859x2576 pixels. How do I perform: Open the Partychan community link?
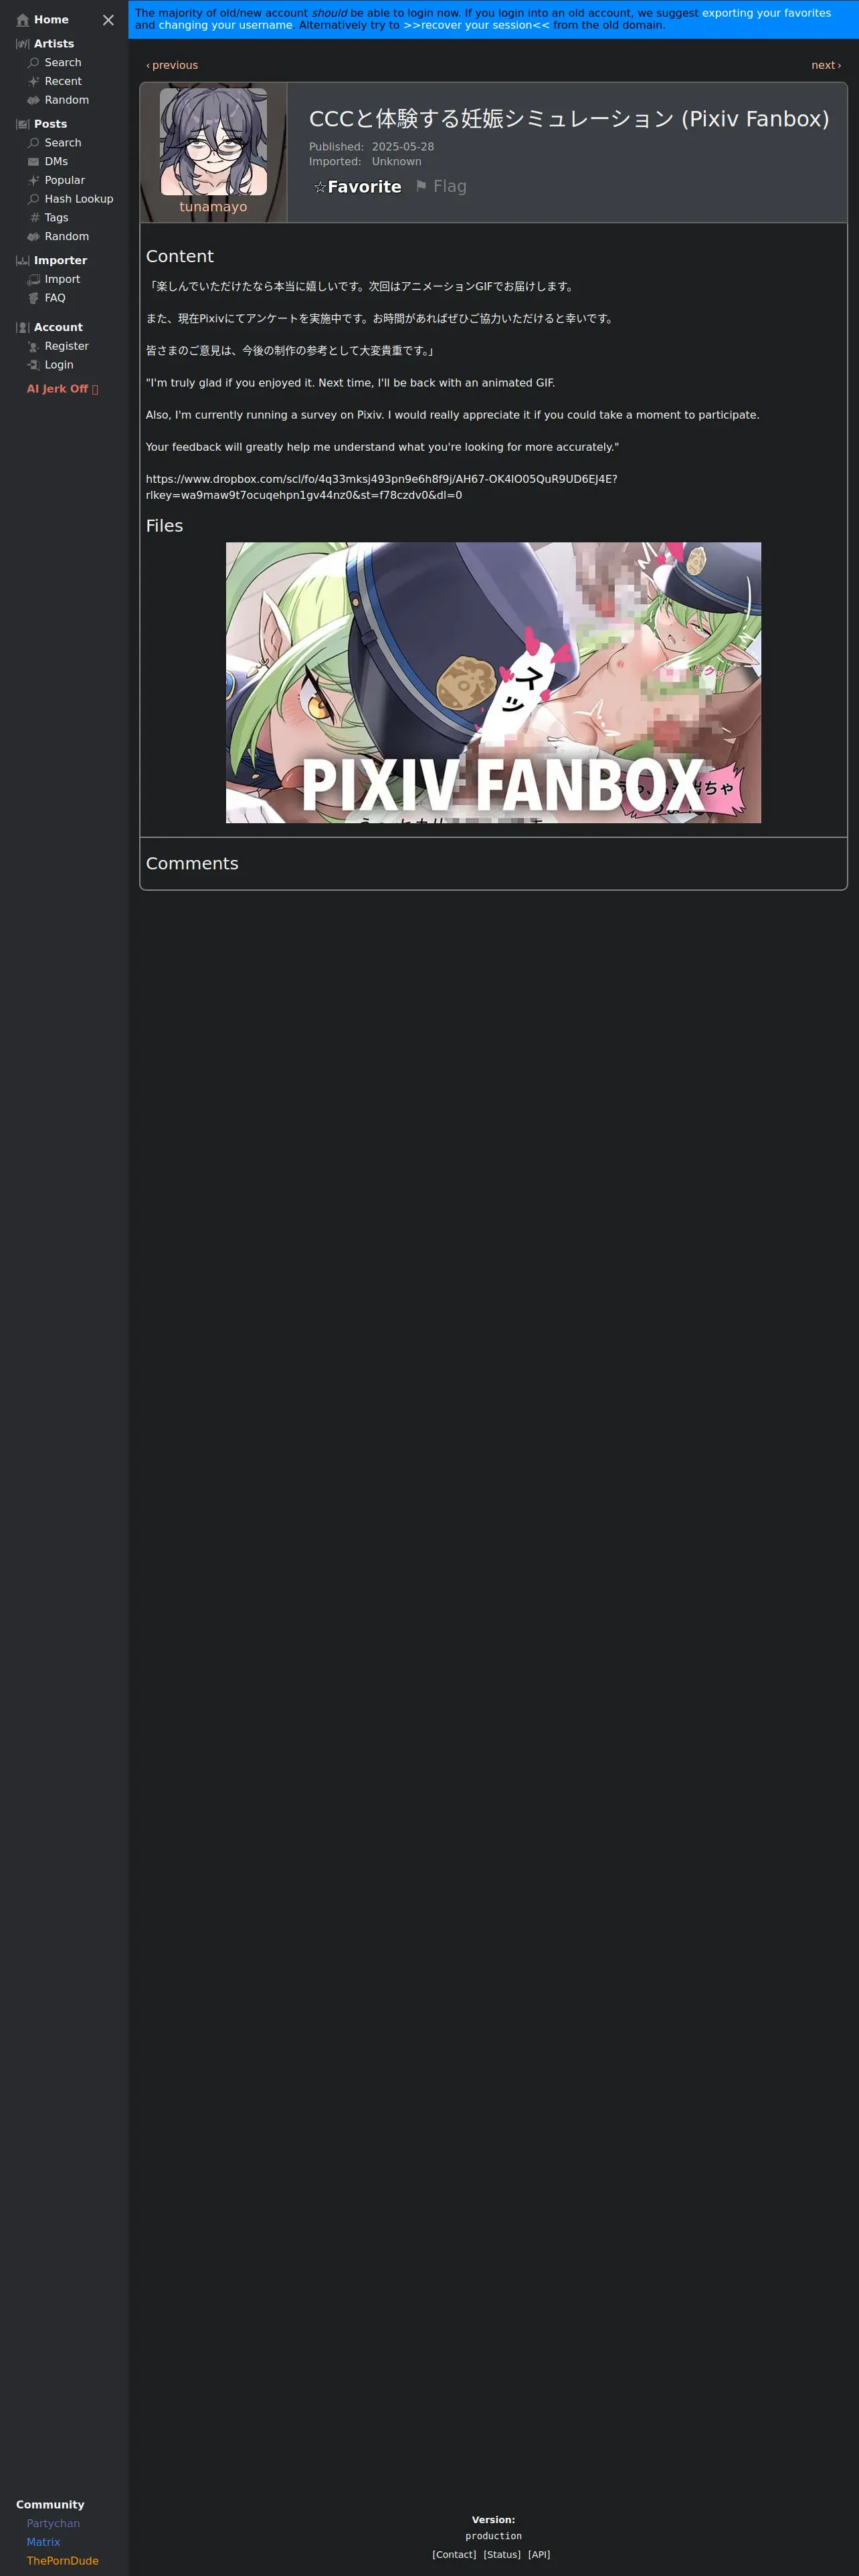53,2523
